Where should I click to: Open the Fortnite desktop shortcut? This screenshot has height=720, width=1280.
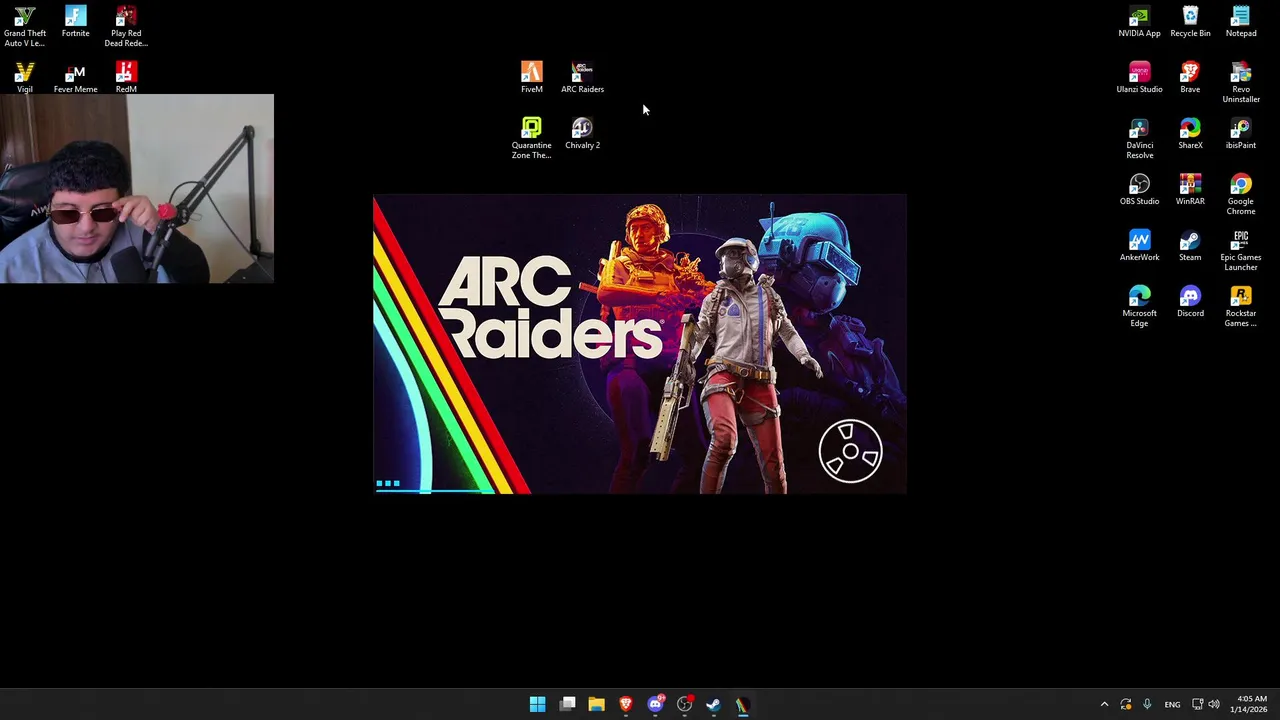[x=75, y=22]
